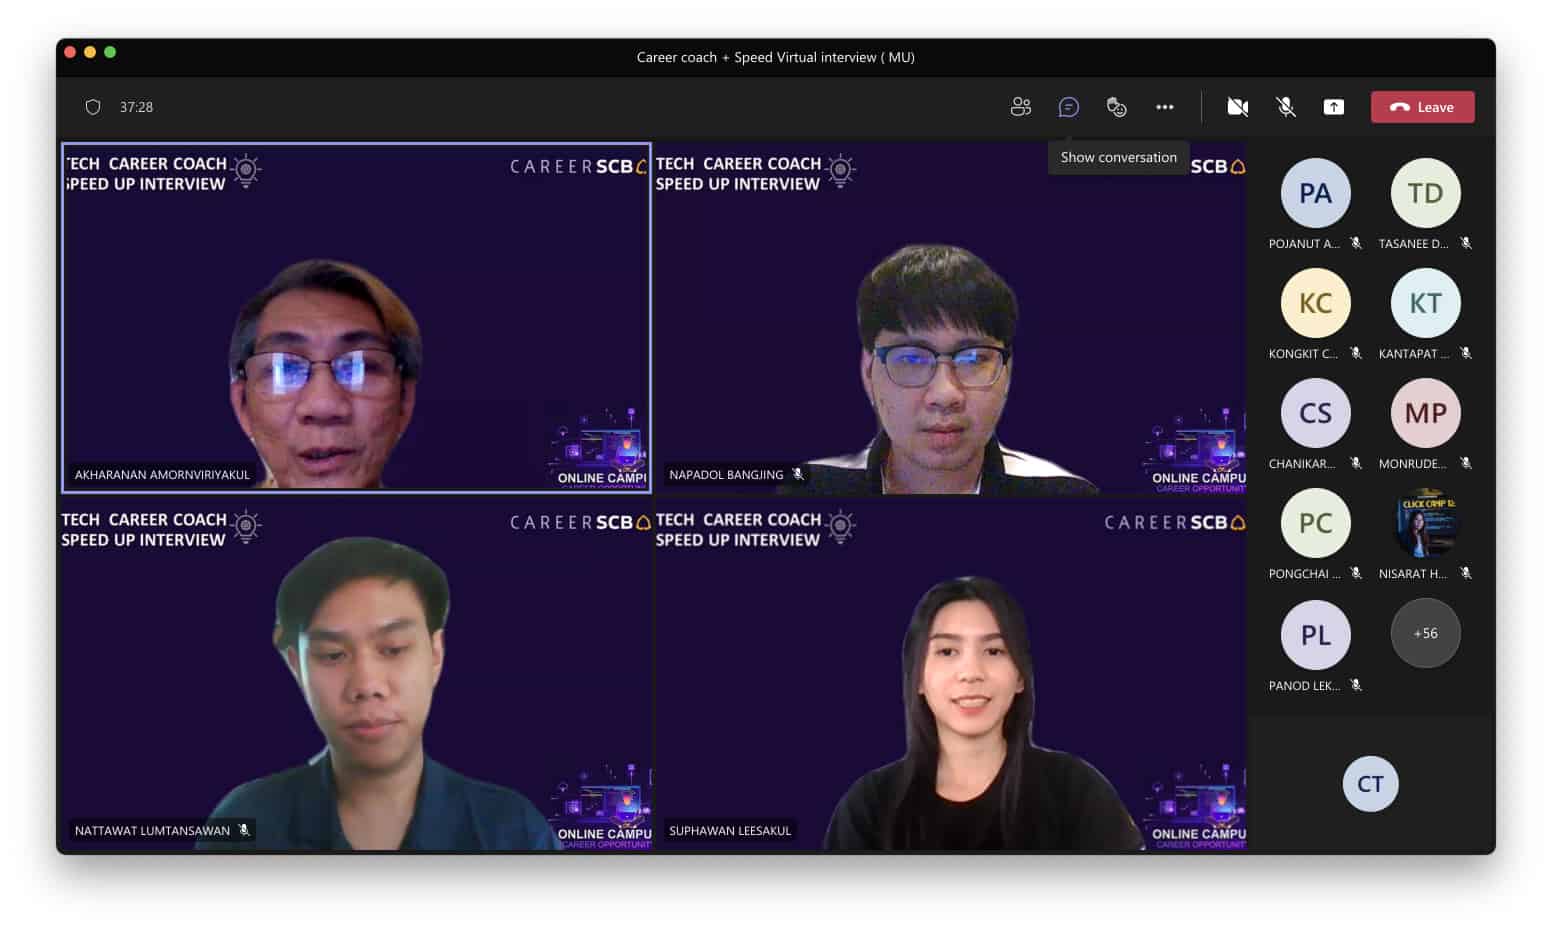The width and height of the screenshot is (1552, 929).
Task: Share screen using share content icon
Action: coord(1333,107)
